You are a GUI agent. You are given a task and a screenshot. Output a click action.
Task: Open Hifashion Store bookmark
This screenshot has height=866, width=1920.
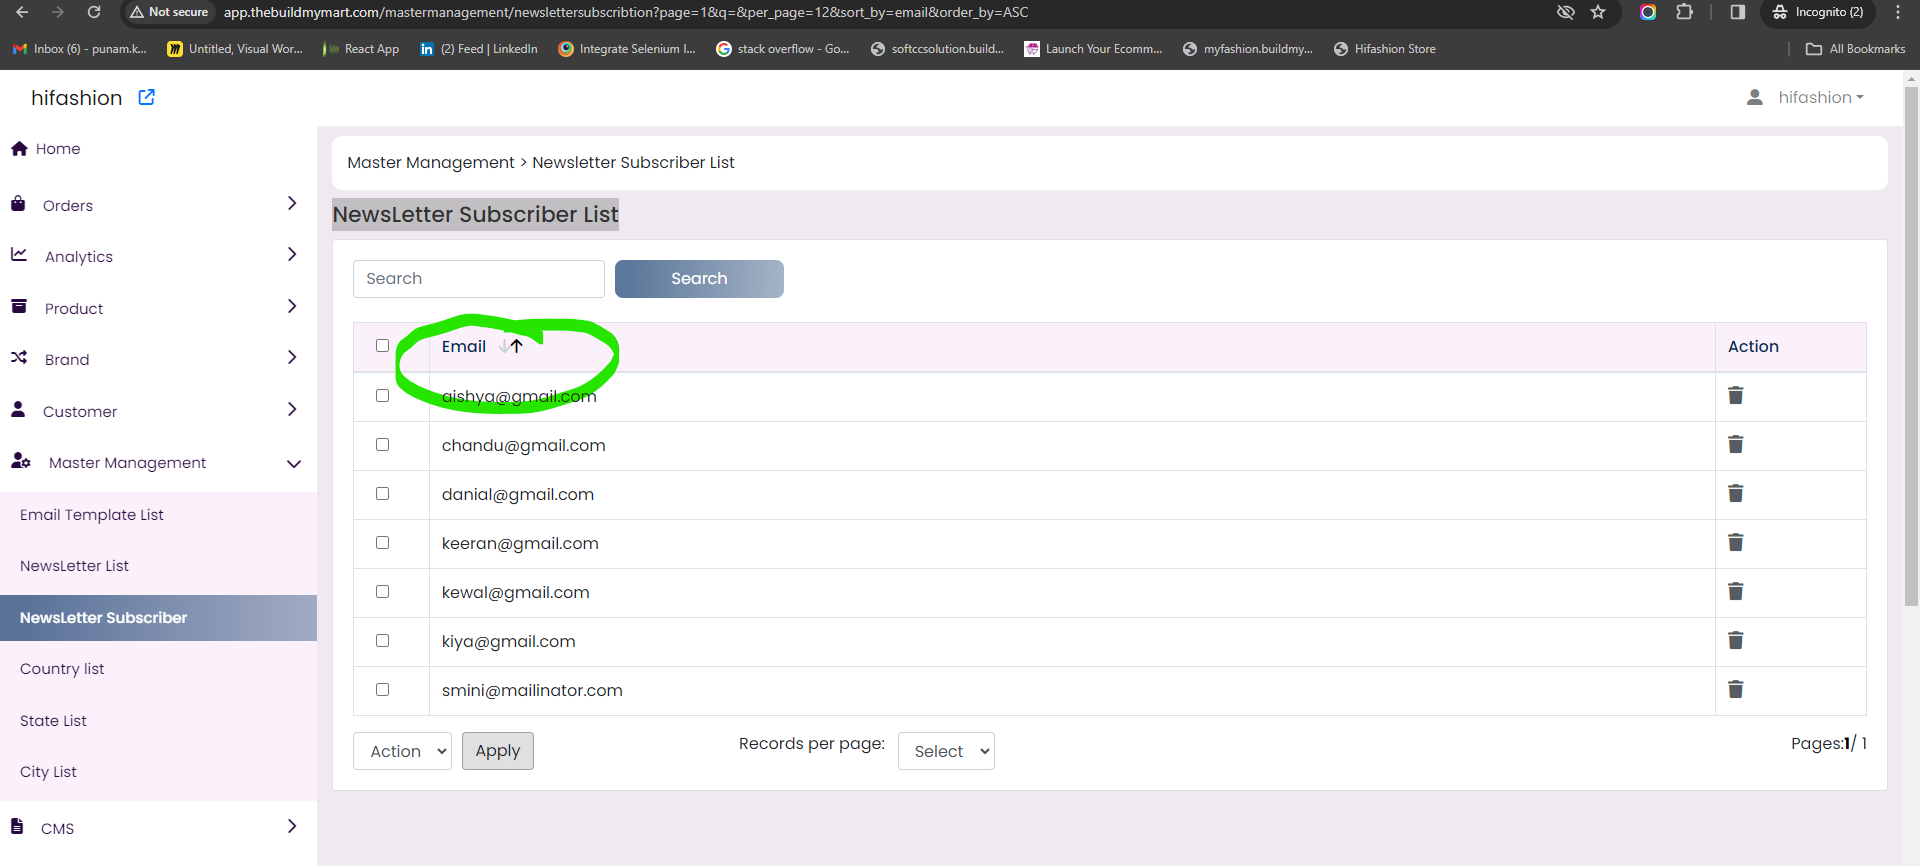coord(1385,49)
